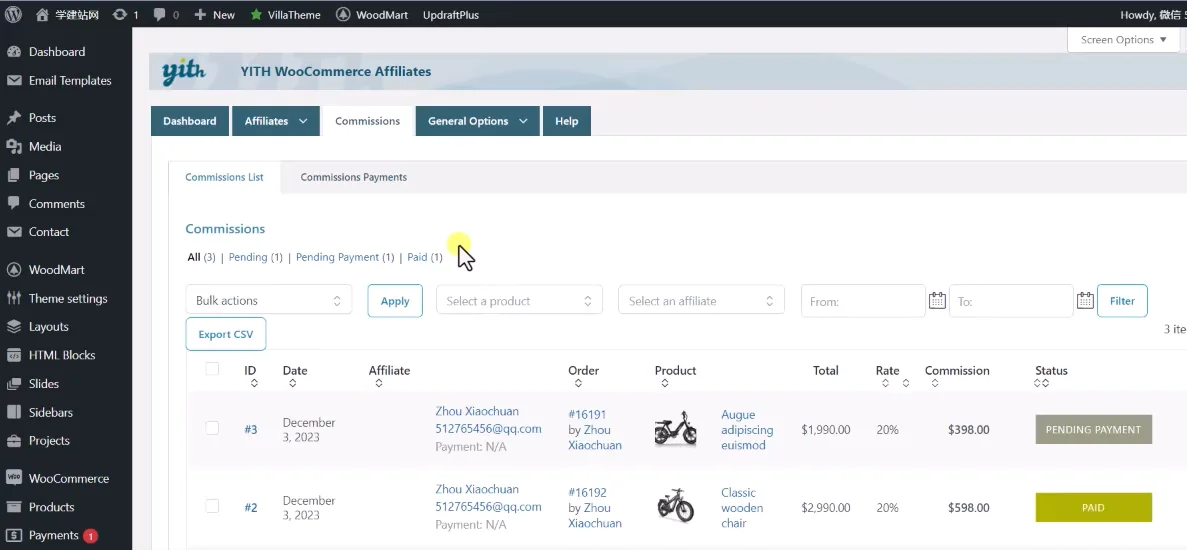Filter by the Pending (1) link
Viewport: 1187px width, 550px height.
click(x=255, y=257)
